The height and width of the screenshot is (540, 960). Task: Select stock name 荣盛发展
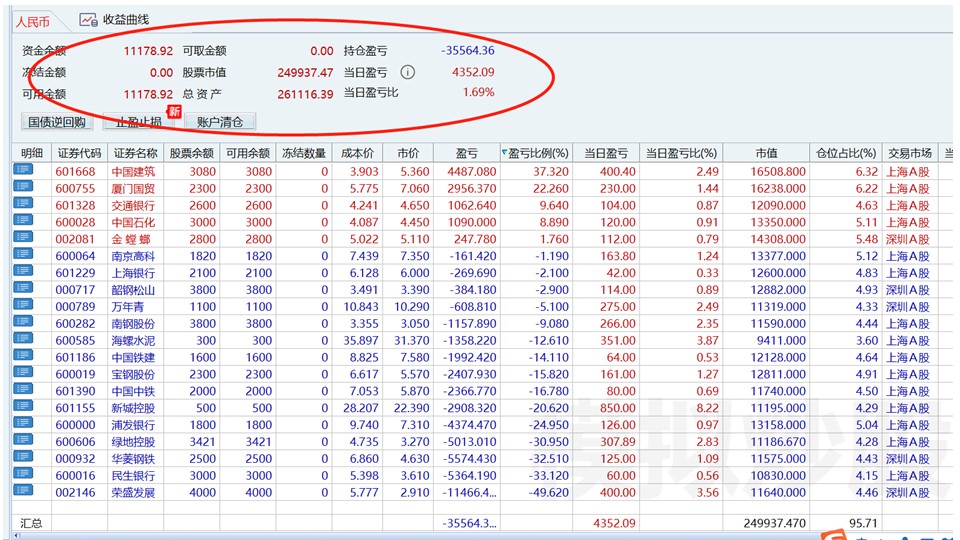point(133,492)
